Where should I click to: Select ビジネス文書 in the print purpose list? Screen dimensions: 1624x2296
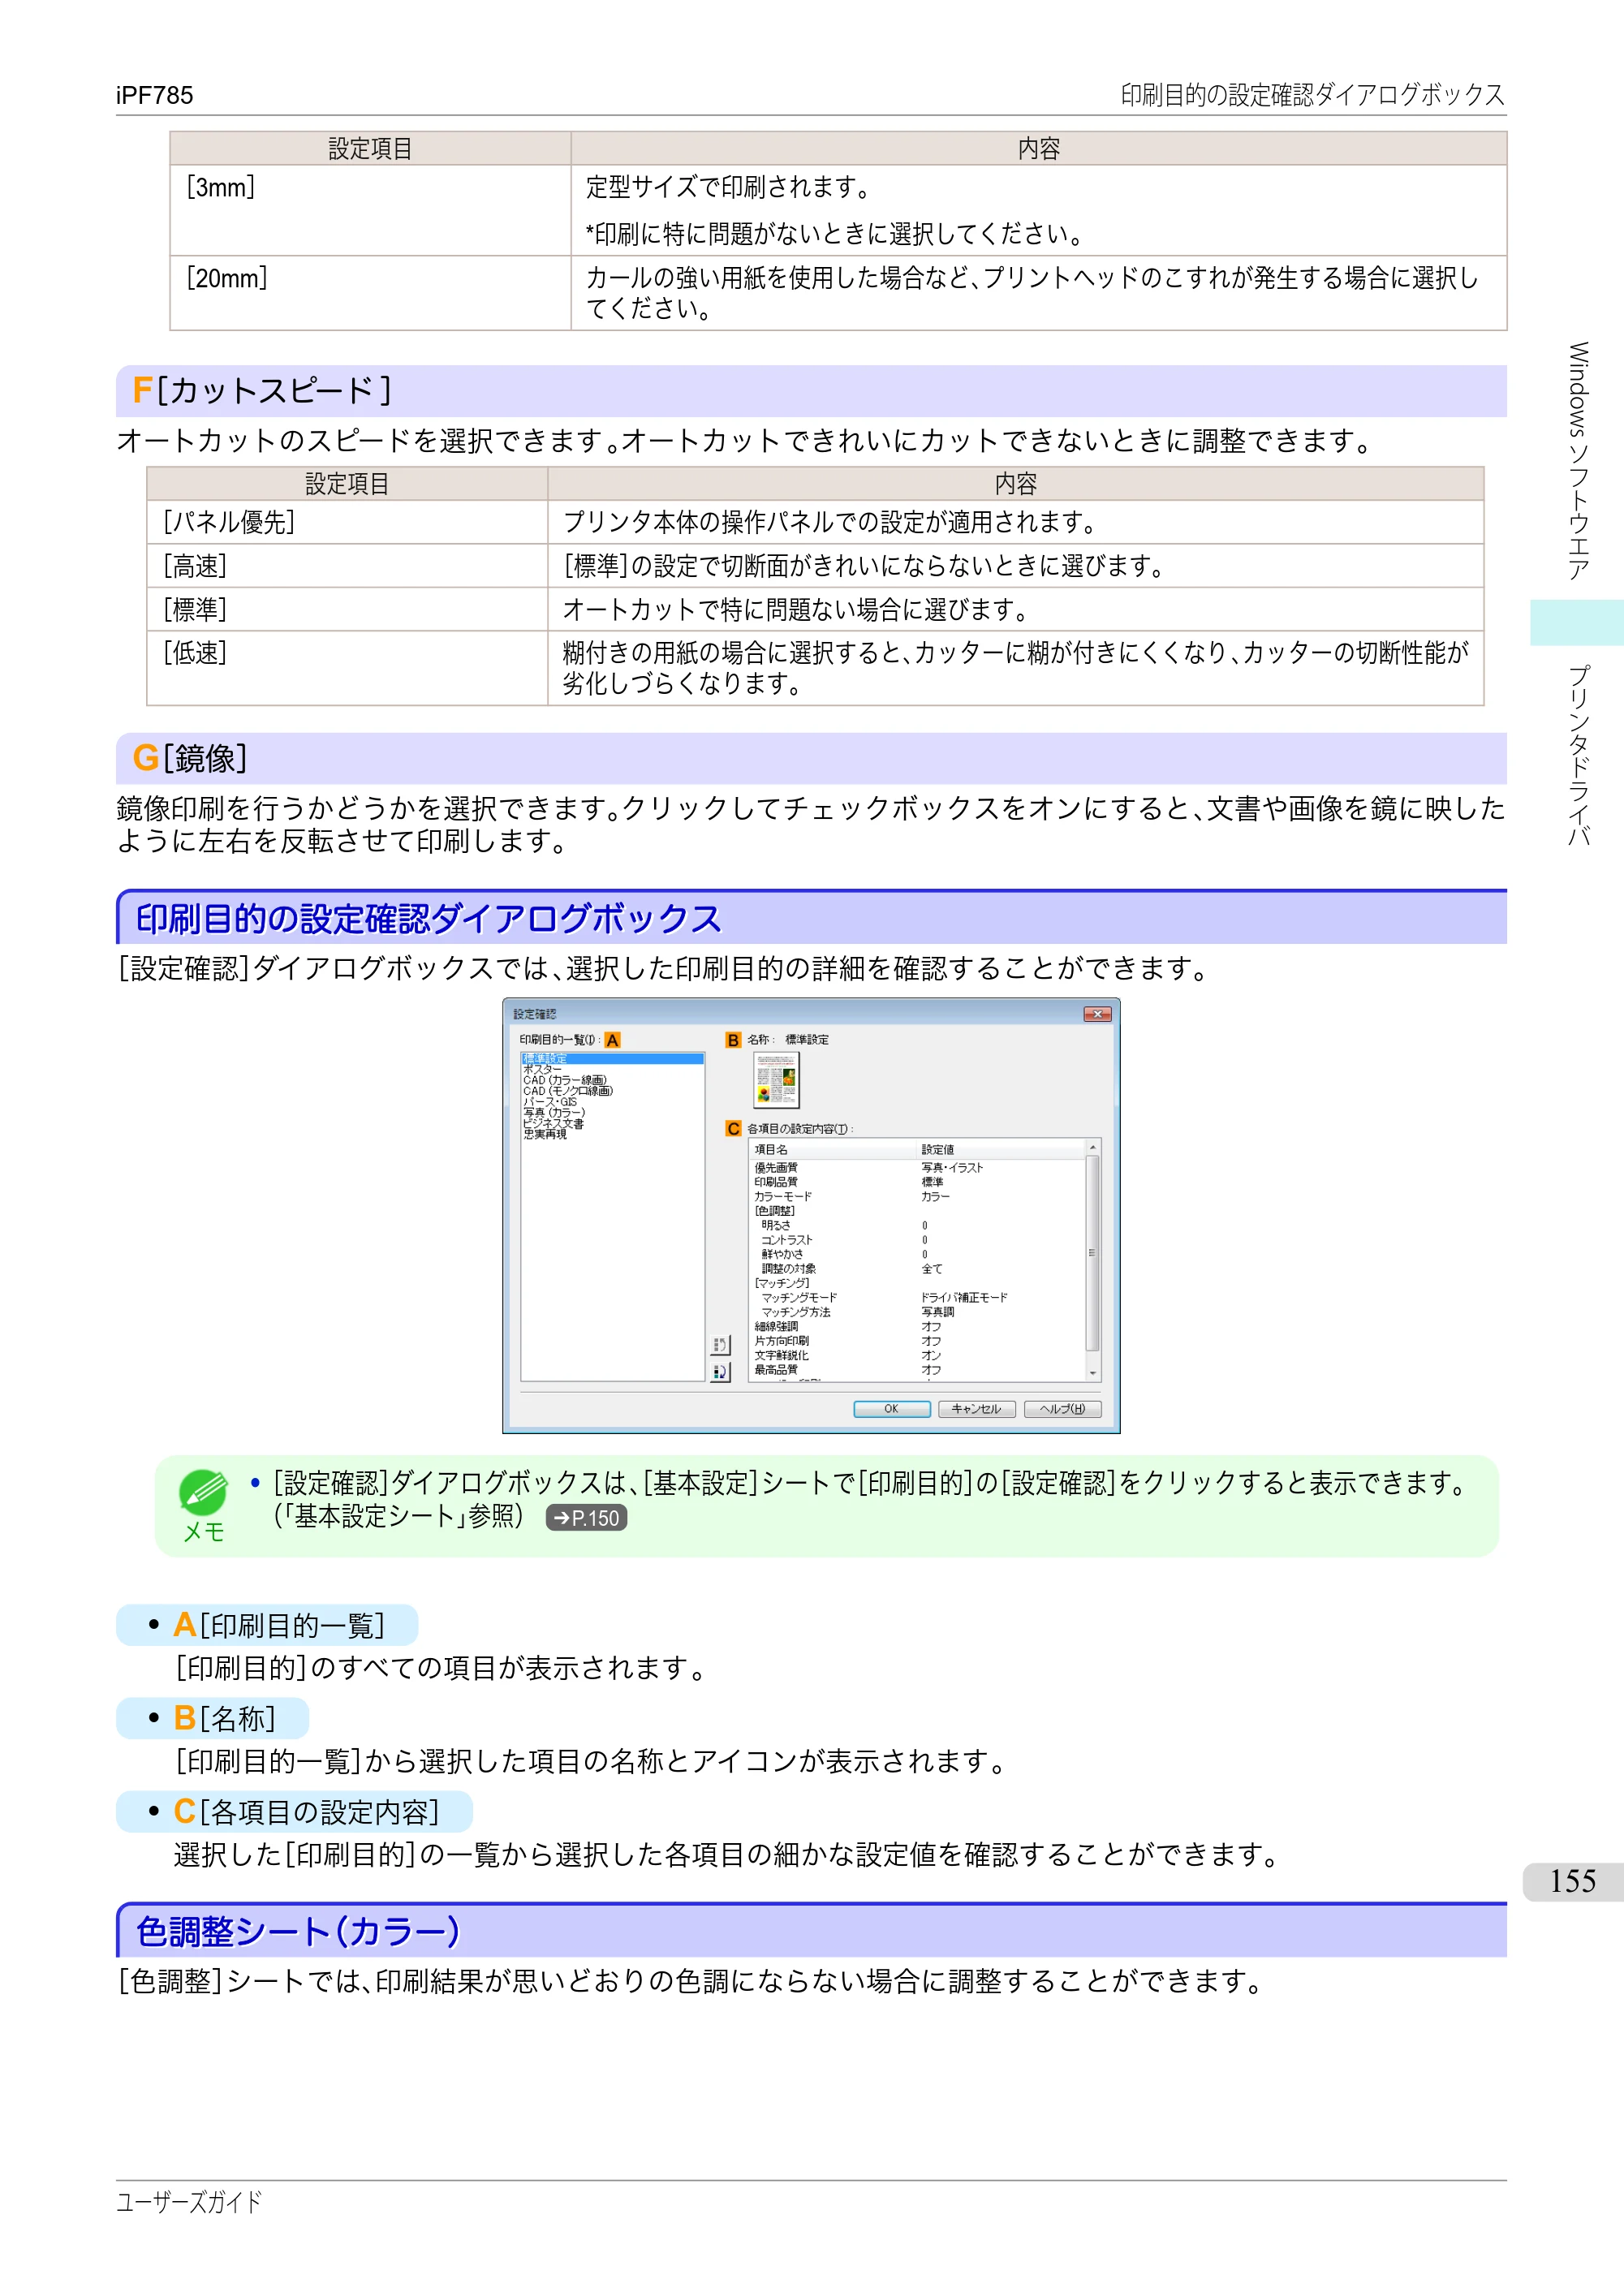click(612, 1124)
